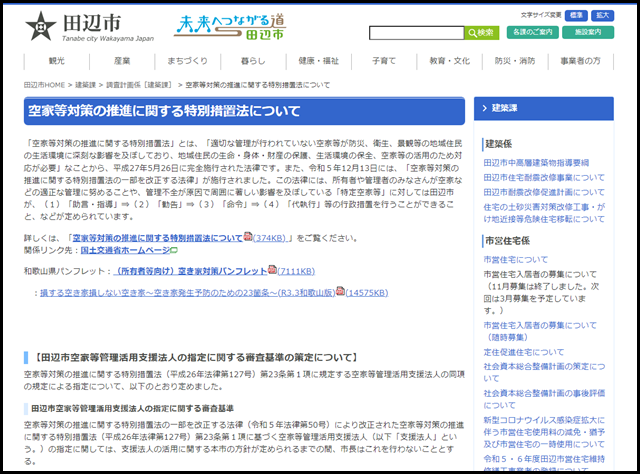Click PDF icon beside the 374KB link
Viewport: 640px width, 474px height.
click(x=248, y=236)
